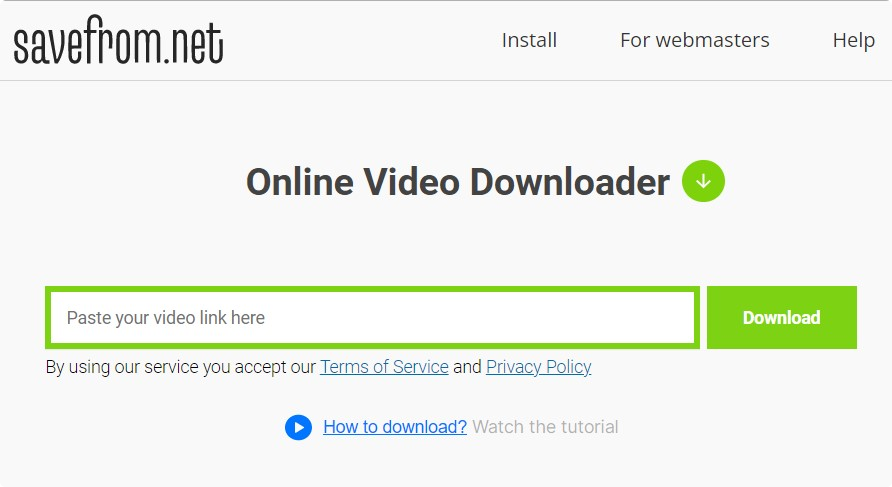Submit the video link with Download
The width and height of the screenshot is (892, 487).
(782, 317)
